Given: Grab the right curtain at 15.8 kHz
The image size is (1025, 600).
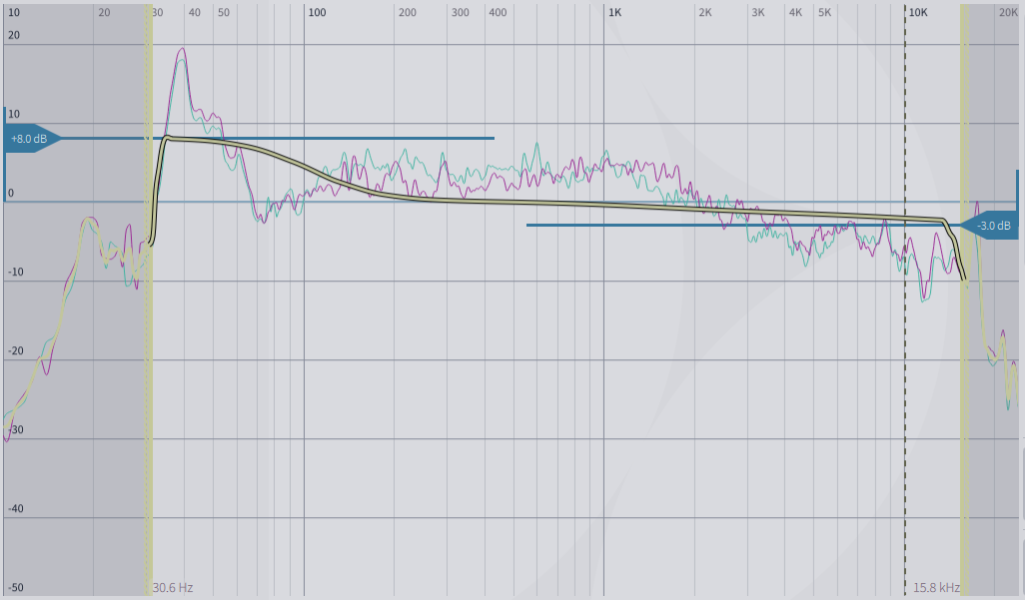Looking at the screenshot, I should [x=963, y=300].
